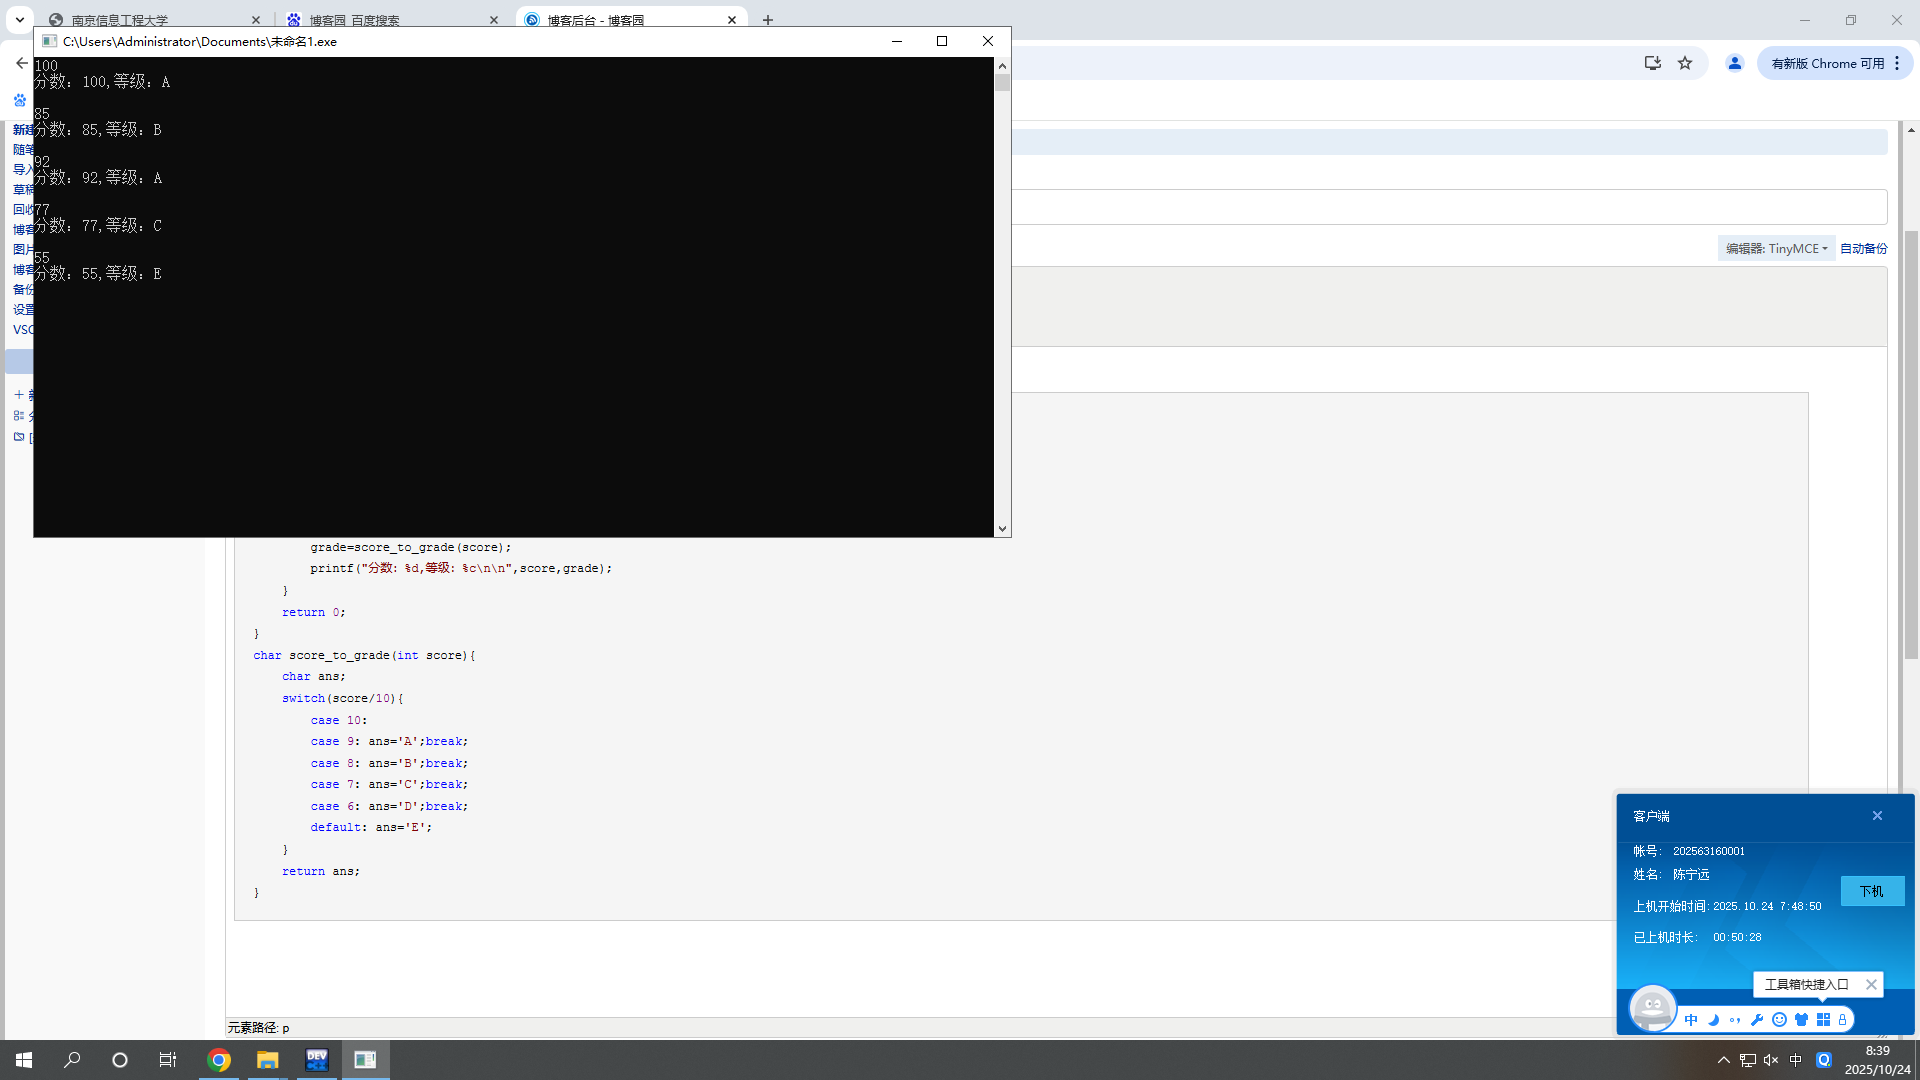Screen dimensions: 1920x1080
Task: Click the install app icon in address bar
Action: click(1652, 63)
